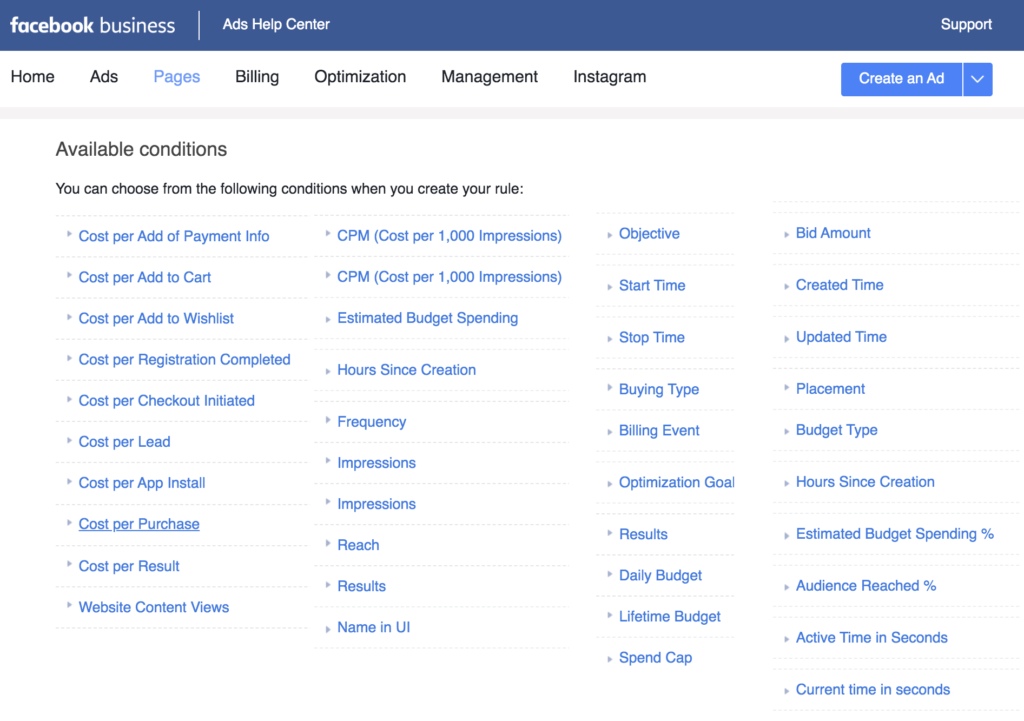The height and width of the screenshot is (721, 1024).
Task: Open the Pages tab
Action: (176, 77)
